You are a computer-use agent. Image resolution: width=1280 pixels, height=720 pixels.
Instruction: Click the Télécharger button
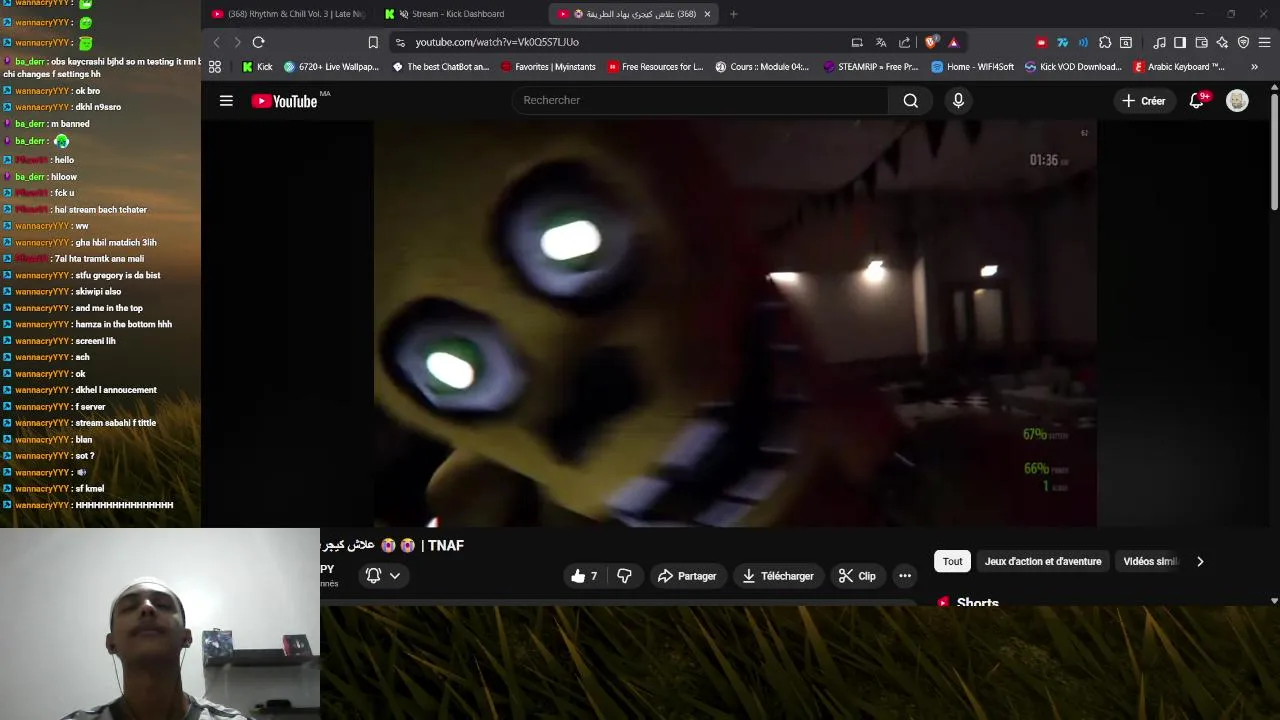pos(778,576)
